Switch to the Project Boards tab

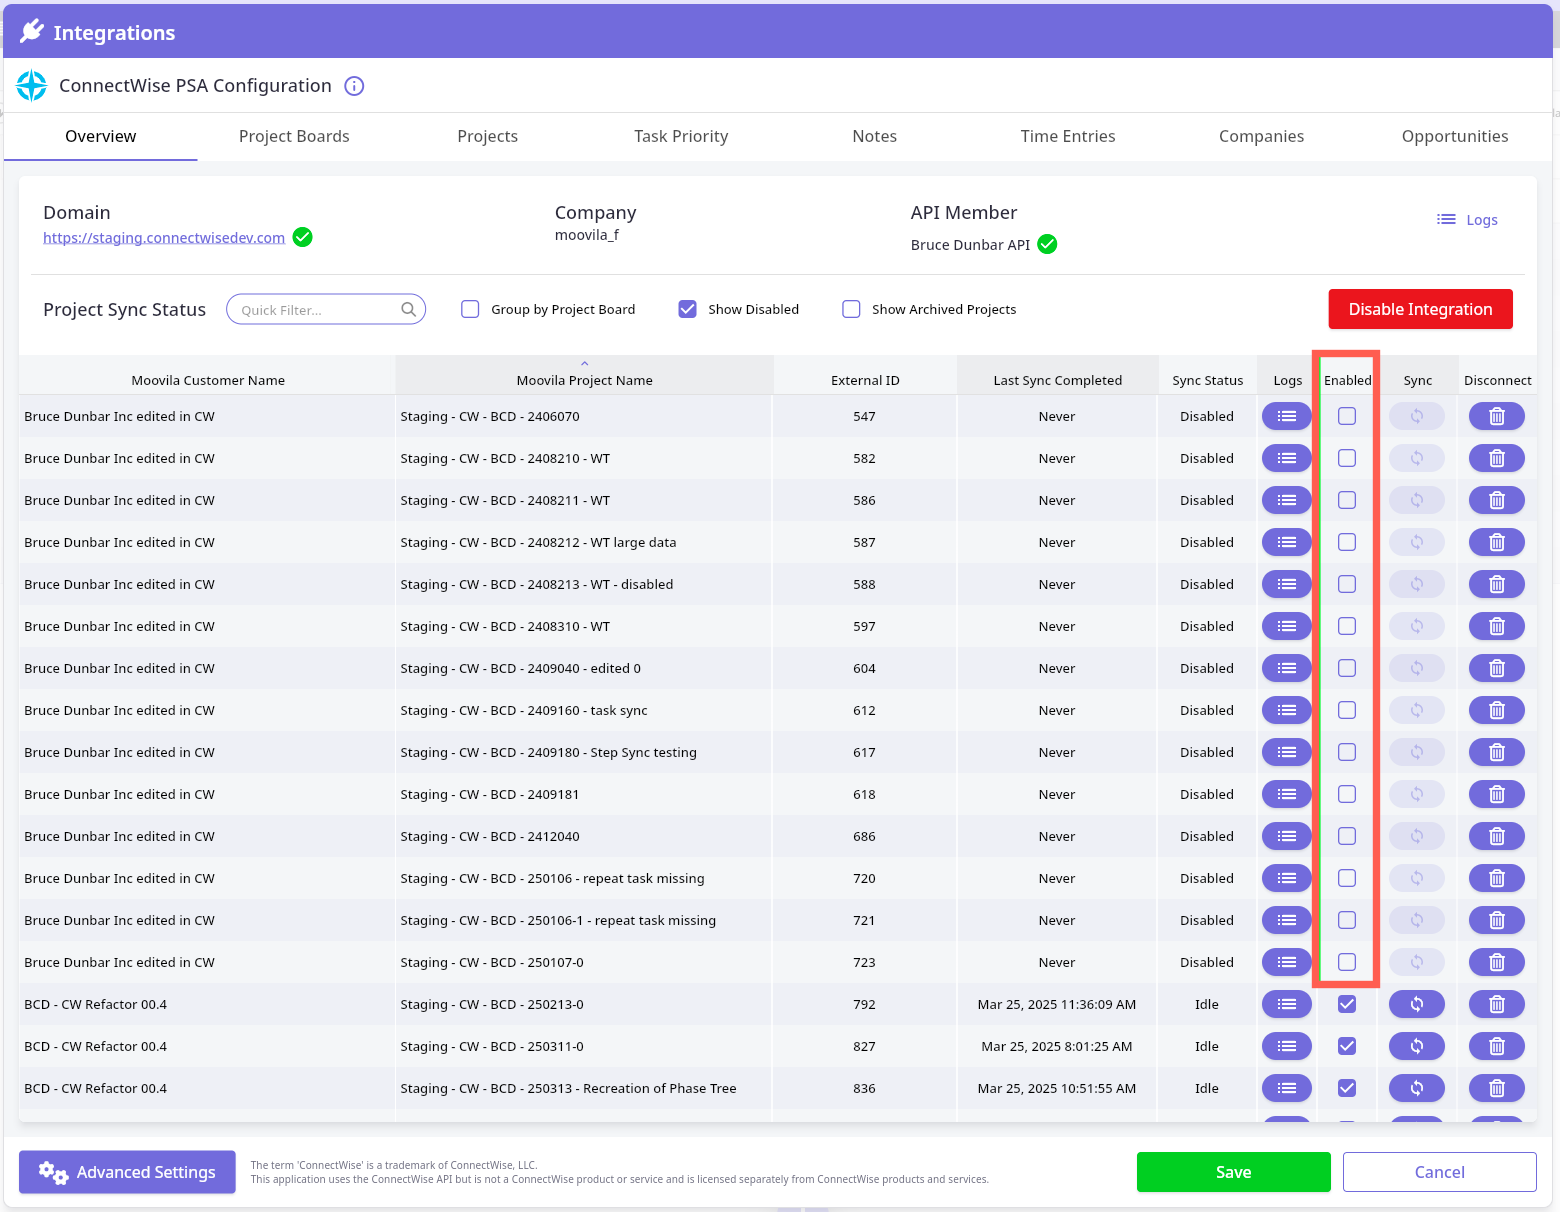(x=294, y=136)
